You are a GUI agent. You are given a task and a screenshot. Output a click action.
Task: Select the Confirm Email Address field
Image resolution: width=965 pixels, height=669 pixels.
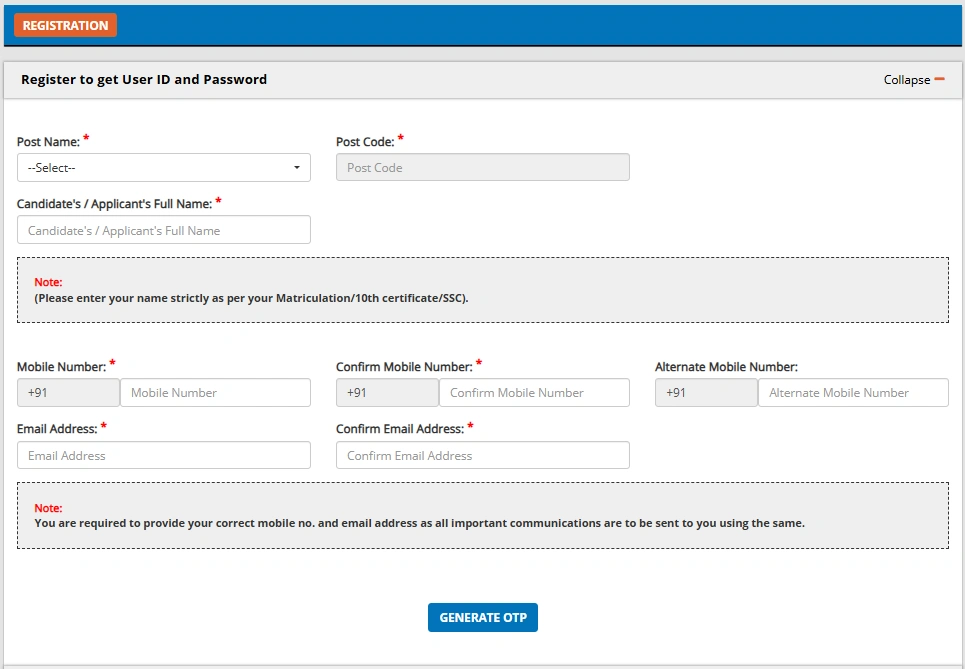click(x=482, y=456)
